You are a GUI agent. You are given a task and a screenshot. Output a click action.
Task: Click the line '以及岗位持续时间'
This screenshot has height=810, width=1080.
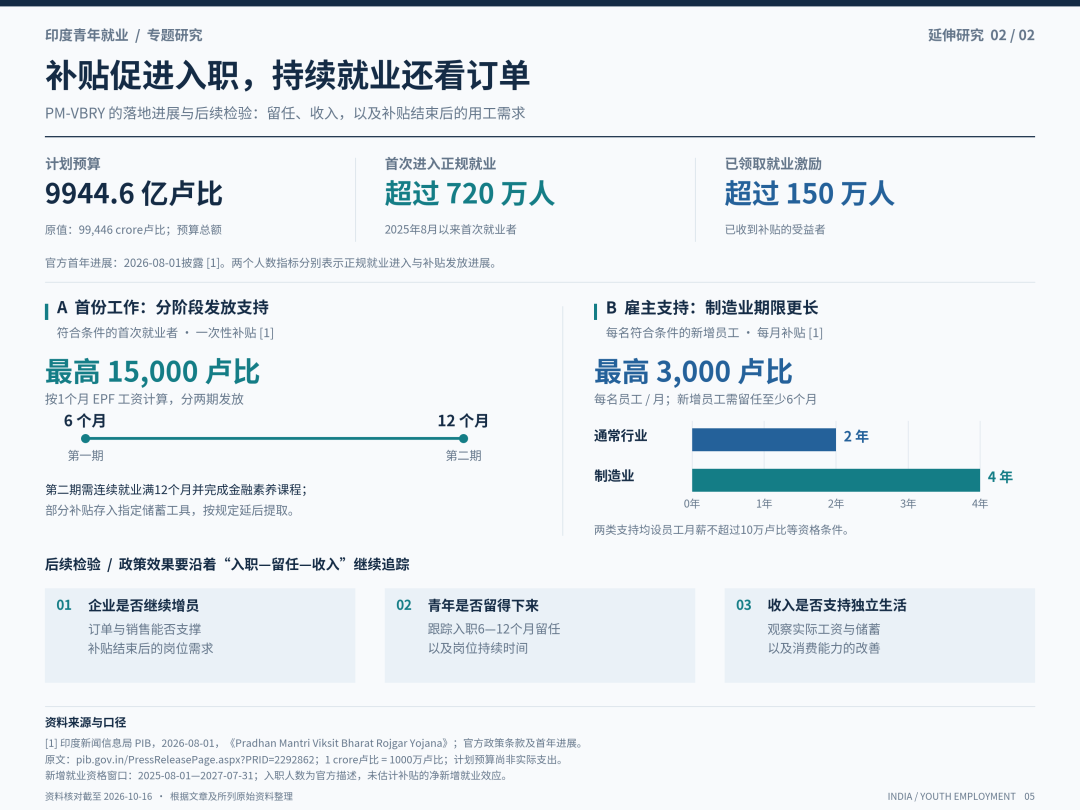click(478, 649)
